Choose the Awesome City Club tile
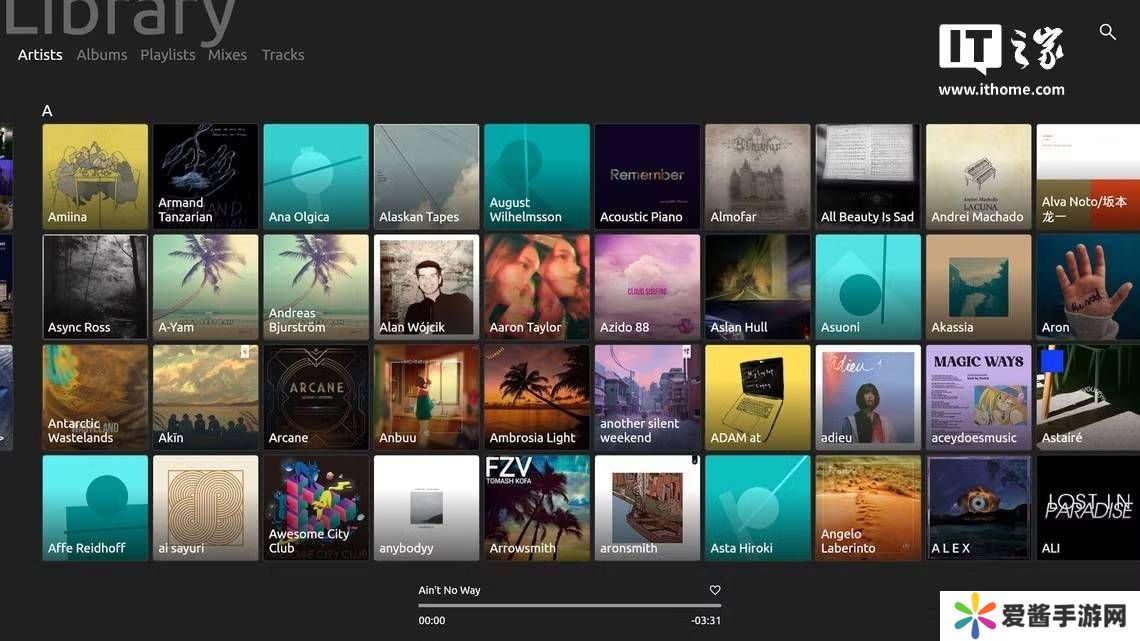The image size is (1140, 641). (316, 507)
